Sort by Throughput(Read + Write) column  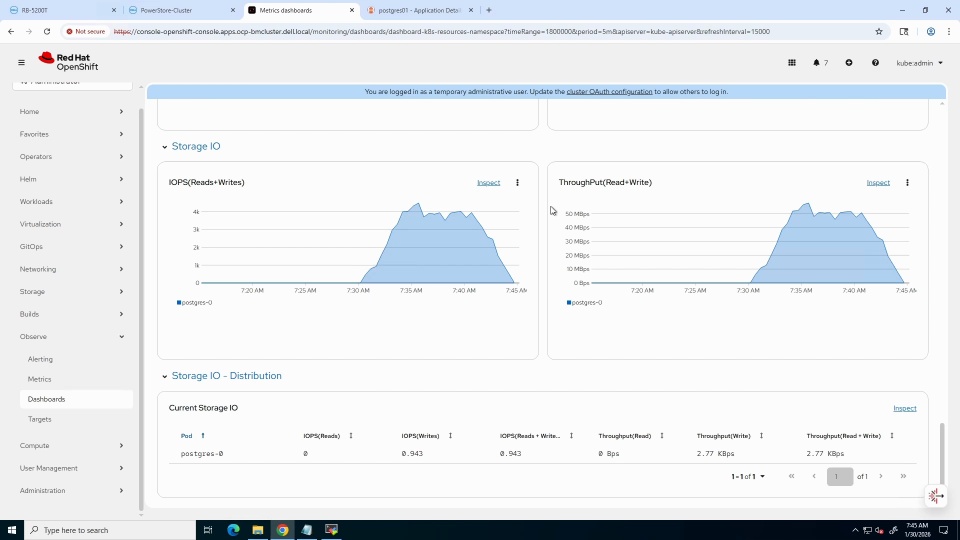(x=850, y=436)
